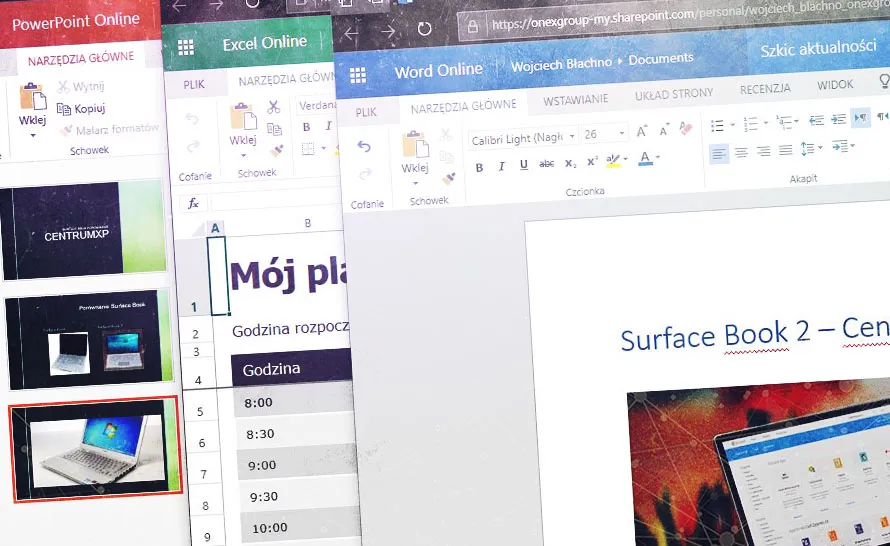The image size is (890, 546).
Task: Open NARZĘDZIA GŁÓWNE tab in PowerPoint Online
Action: [81, 58]
